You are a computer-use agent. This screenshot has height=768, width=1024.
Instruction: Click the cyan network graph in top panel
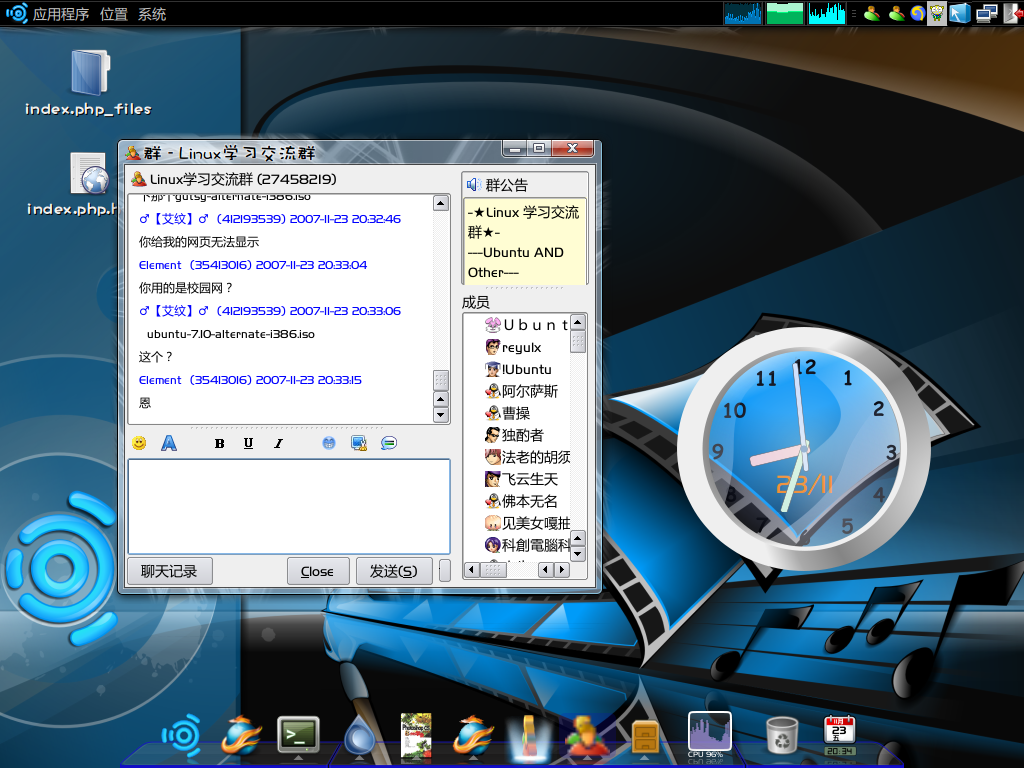click(x=826, y=13)
